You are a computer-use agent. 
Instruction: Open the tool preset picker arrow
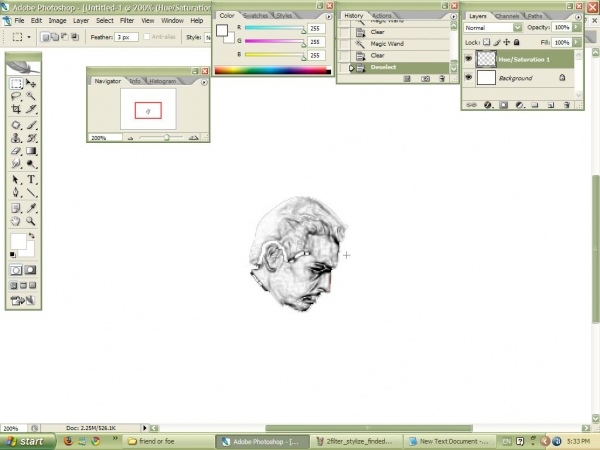[29, 37]
